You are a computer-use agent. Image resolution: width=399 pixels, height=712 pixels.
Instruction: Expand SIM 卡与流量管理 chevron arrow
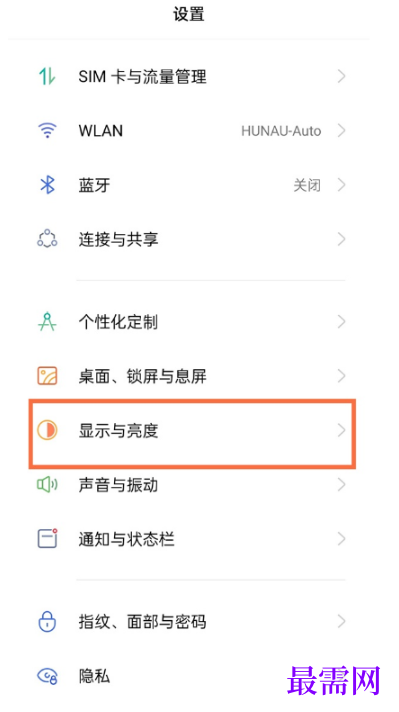click(342, 77)
